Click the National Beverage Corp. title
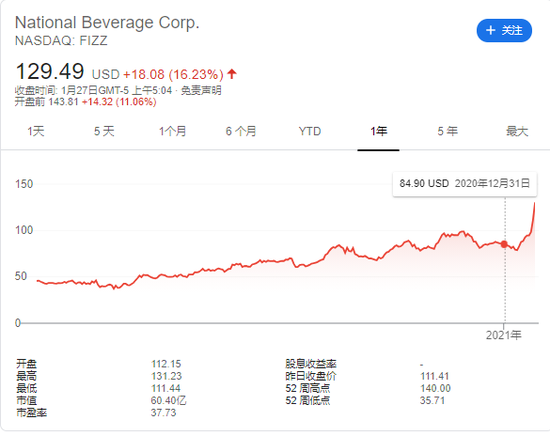The width and height of the screenshot is (550, 436). (107, 23)
